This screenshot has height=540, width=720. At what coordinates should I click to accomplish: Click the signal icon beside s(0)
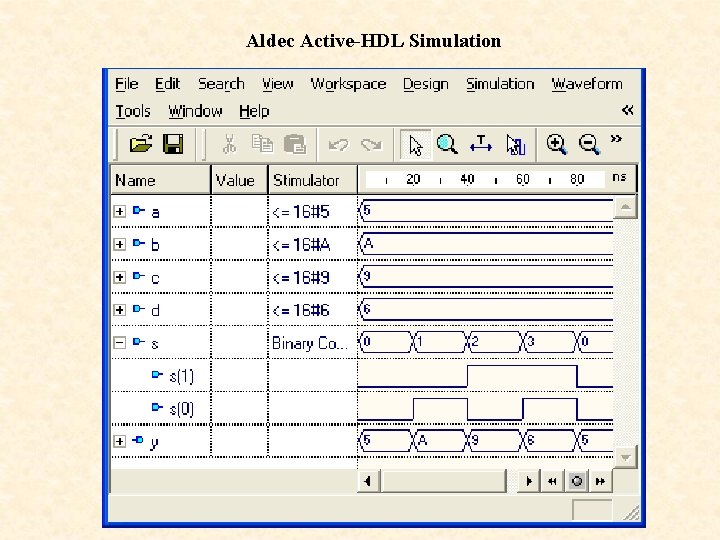[x=158, y=407]
